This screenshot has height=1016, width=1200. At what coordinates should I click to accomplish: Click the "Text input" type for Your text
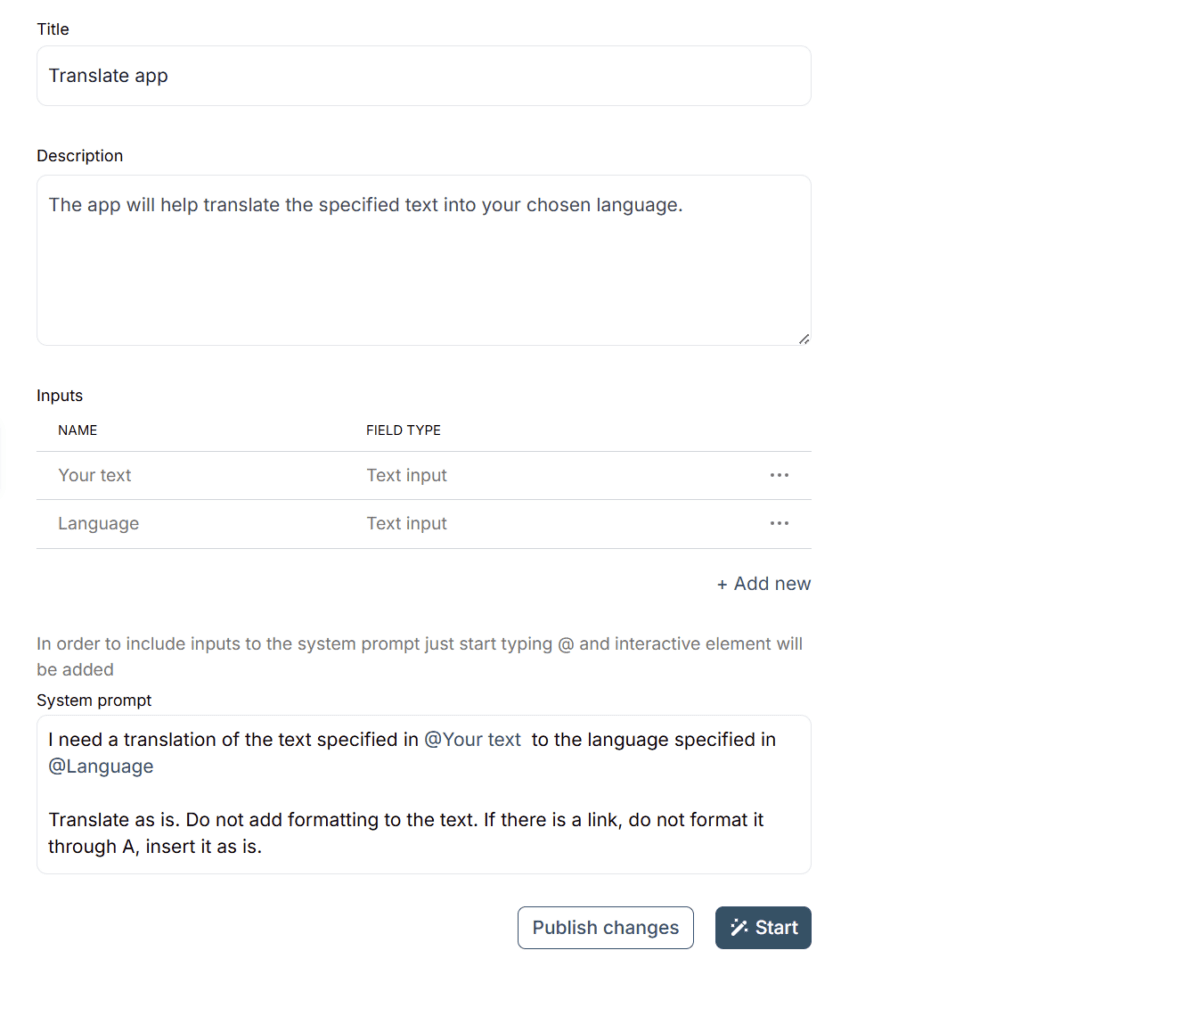tap(406, 476)
